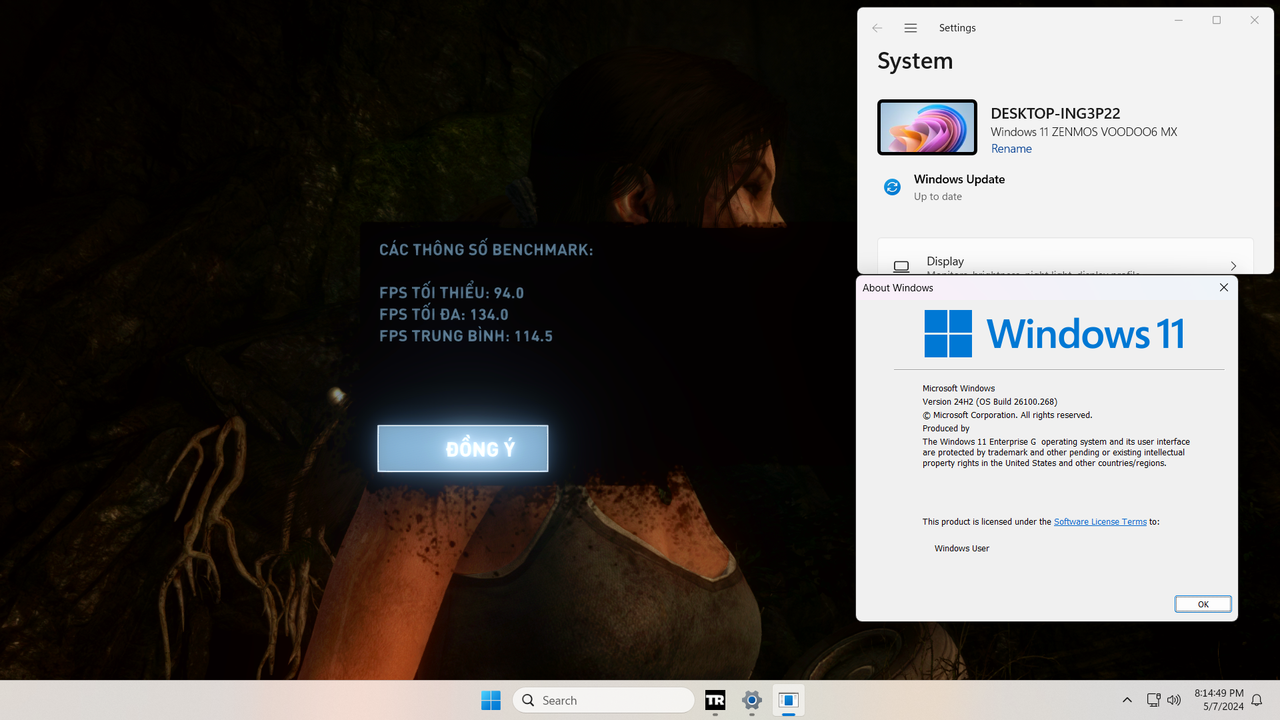
Task: Click the 'Up to date' status text
Action: [x=938, y=197]
